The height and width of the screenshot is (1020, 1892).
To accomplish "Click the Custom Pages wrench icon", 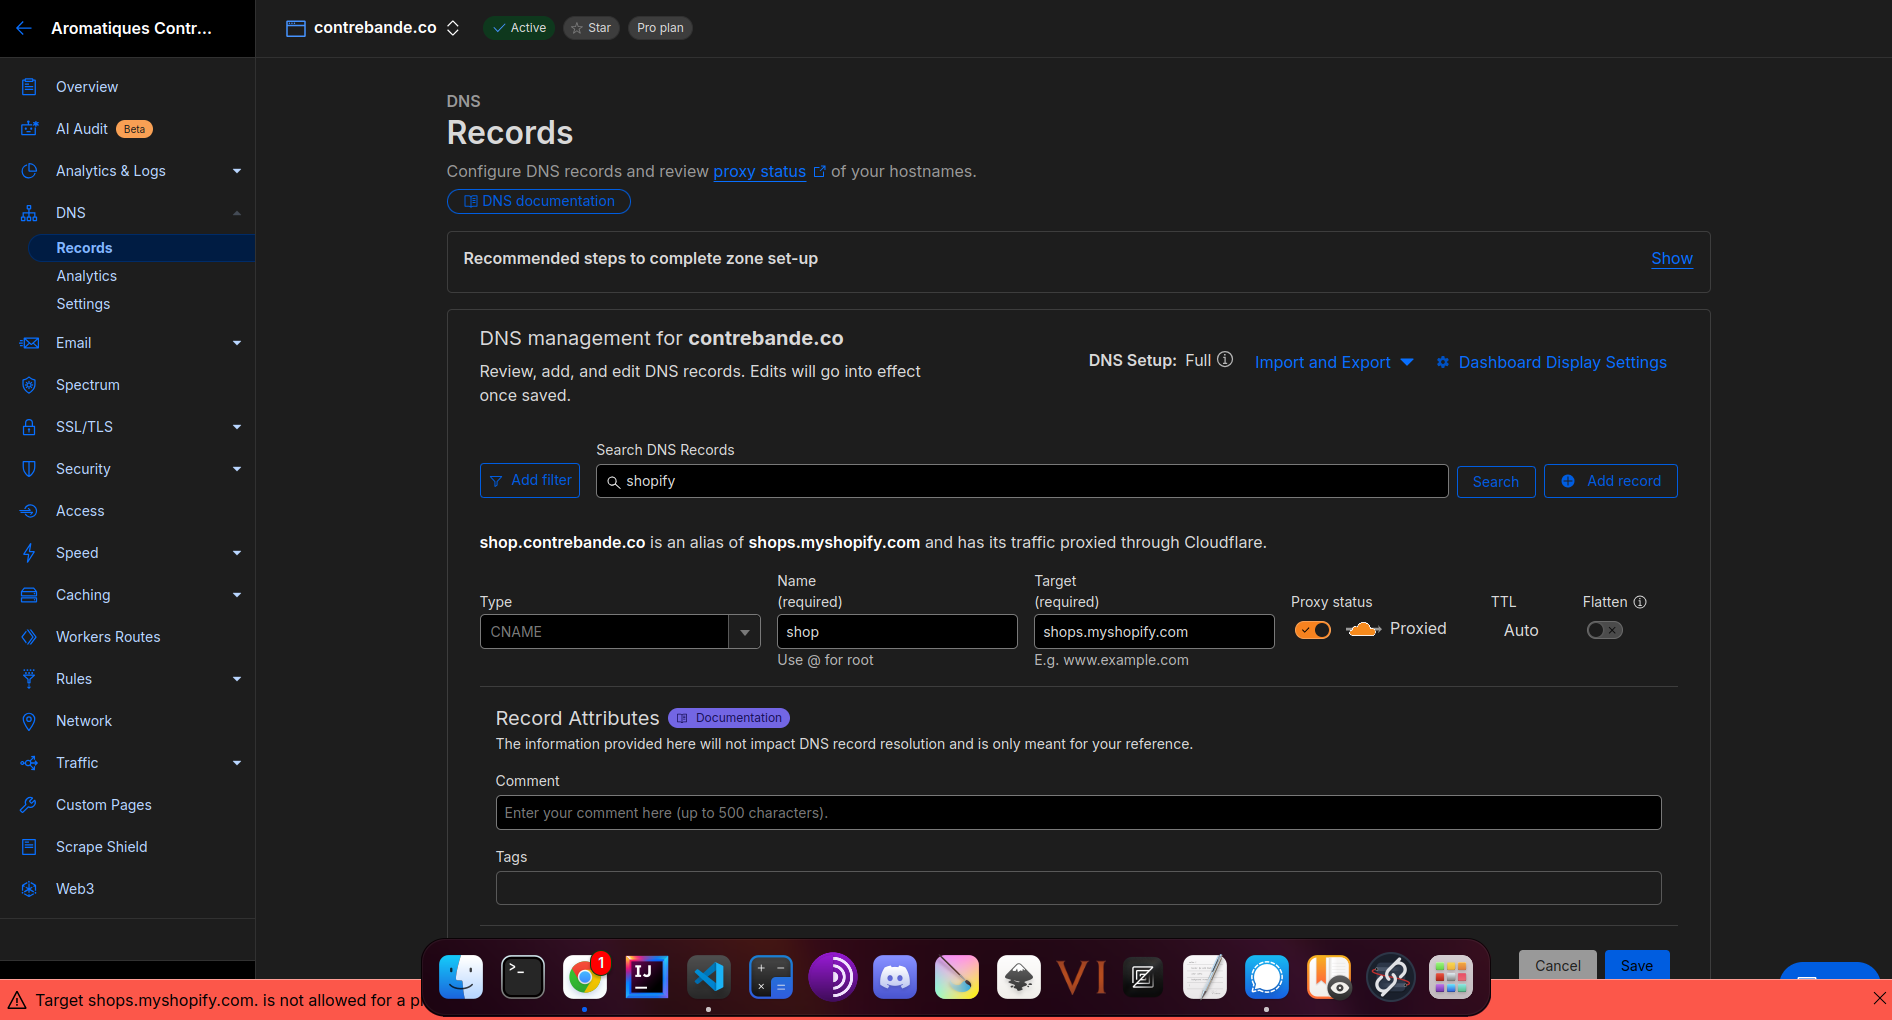I will [x=29, y=805].
